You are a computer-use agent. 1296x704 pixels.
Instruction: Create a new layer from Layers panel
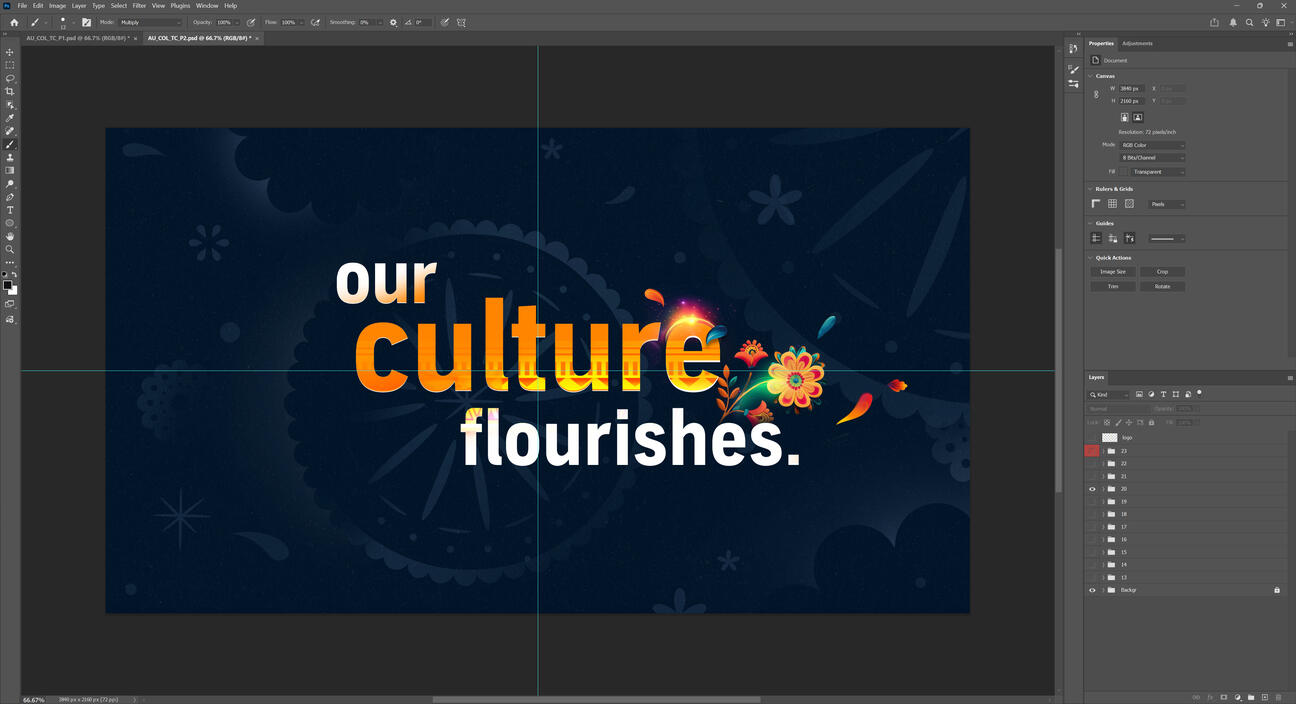click(1264, 697)
